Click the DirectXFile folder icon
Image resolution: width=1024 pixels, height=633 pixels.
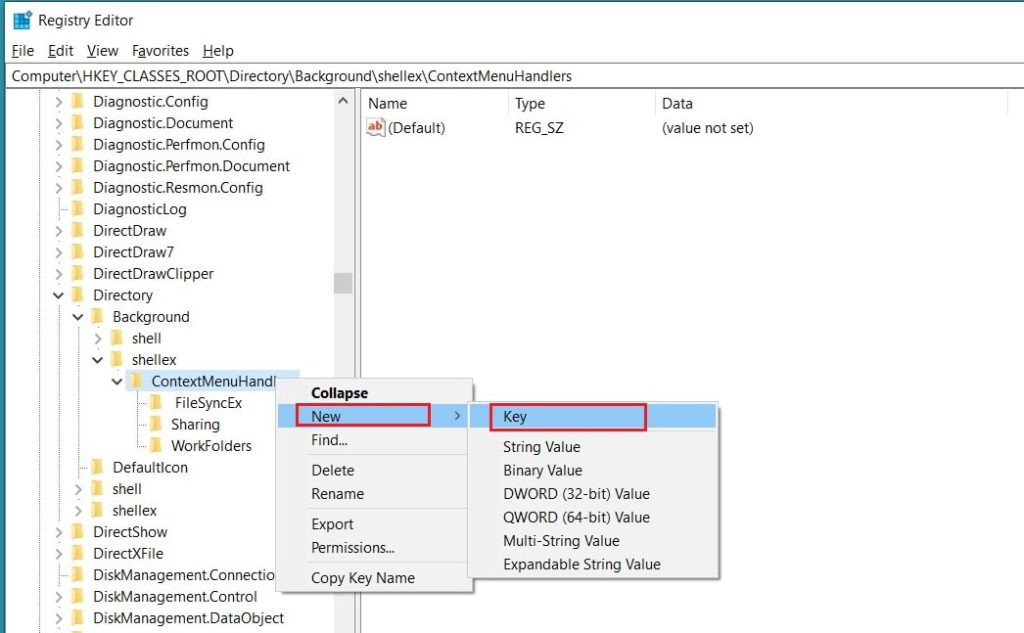pyautogui.click(x=77, y=554)
